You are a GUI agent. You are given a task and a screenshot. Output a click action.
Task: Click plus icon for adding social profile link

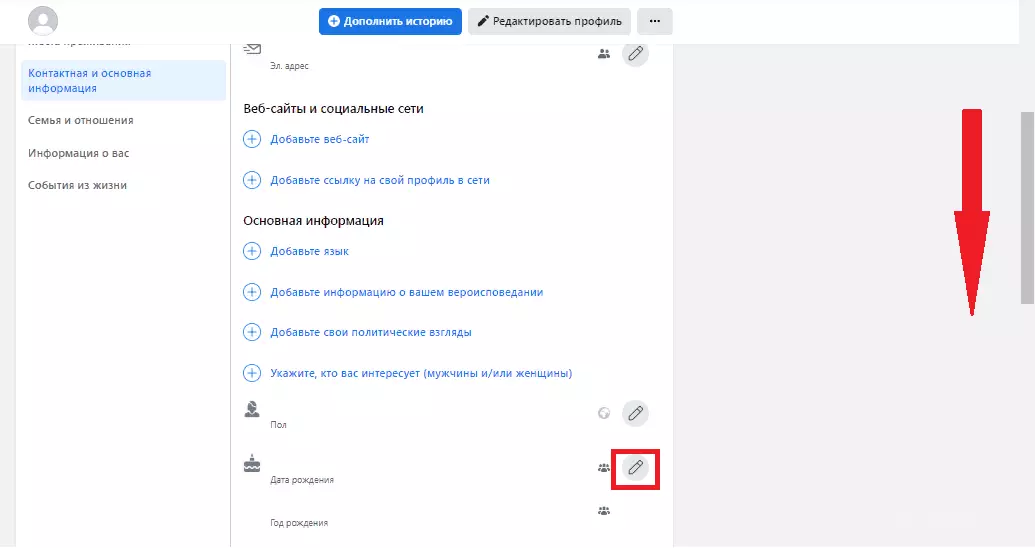coord(252,180)
